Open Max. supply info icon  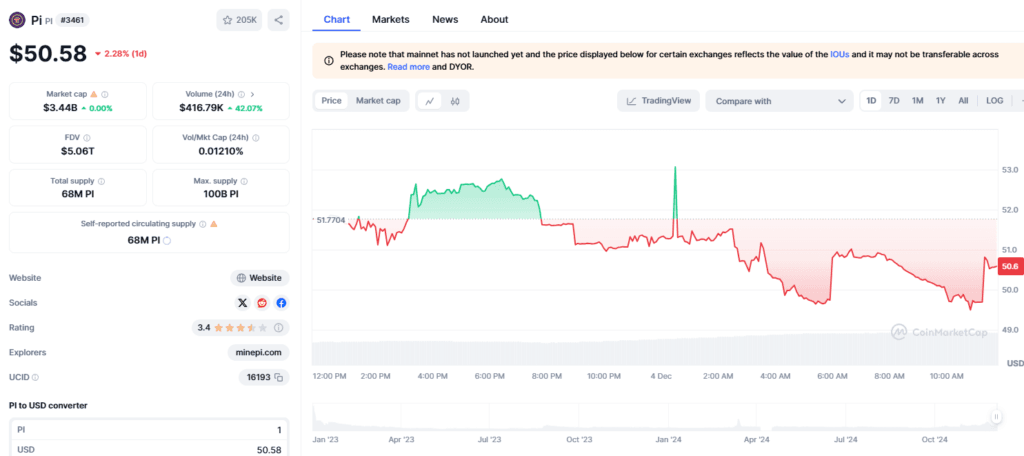coord(244,181)
